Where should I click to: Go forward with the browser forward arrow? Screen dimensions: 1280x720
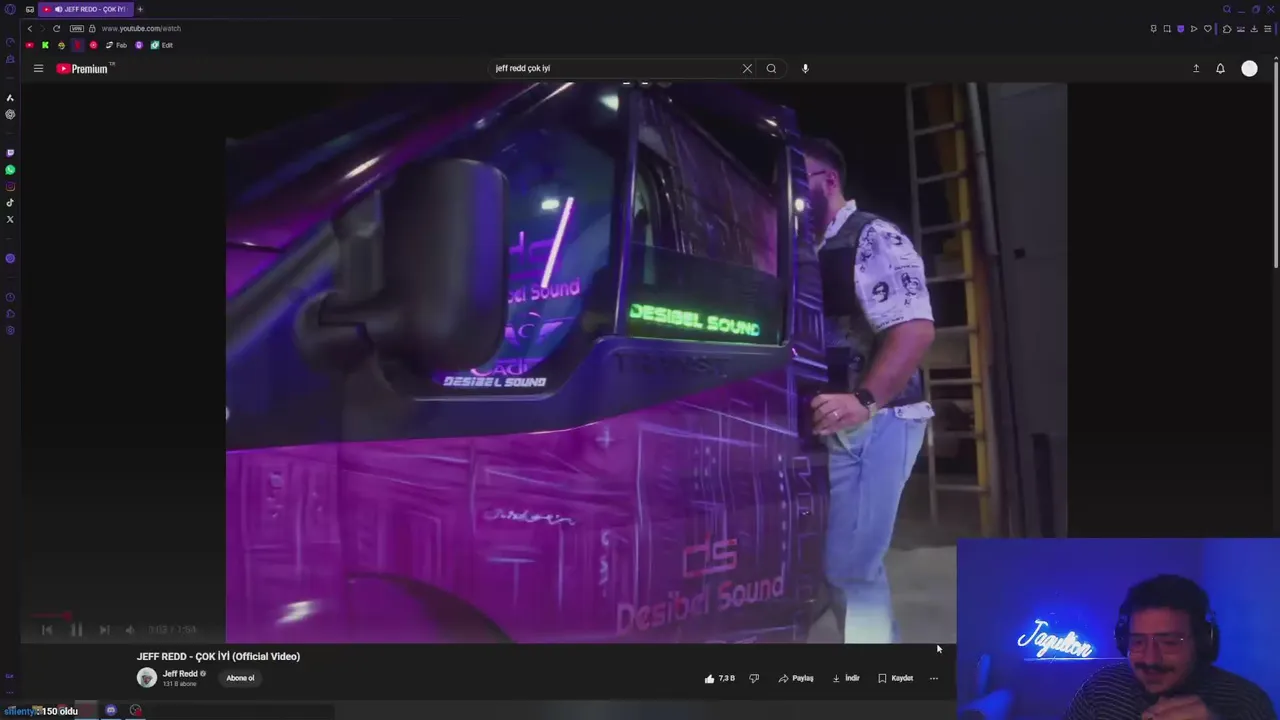click(43, 29)
